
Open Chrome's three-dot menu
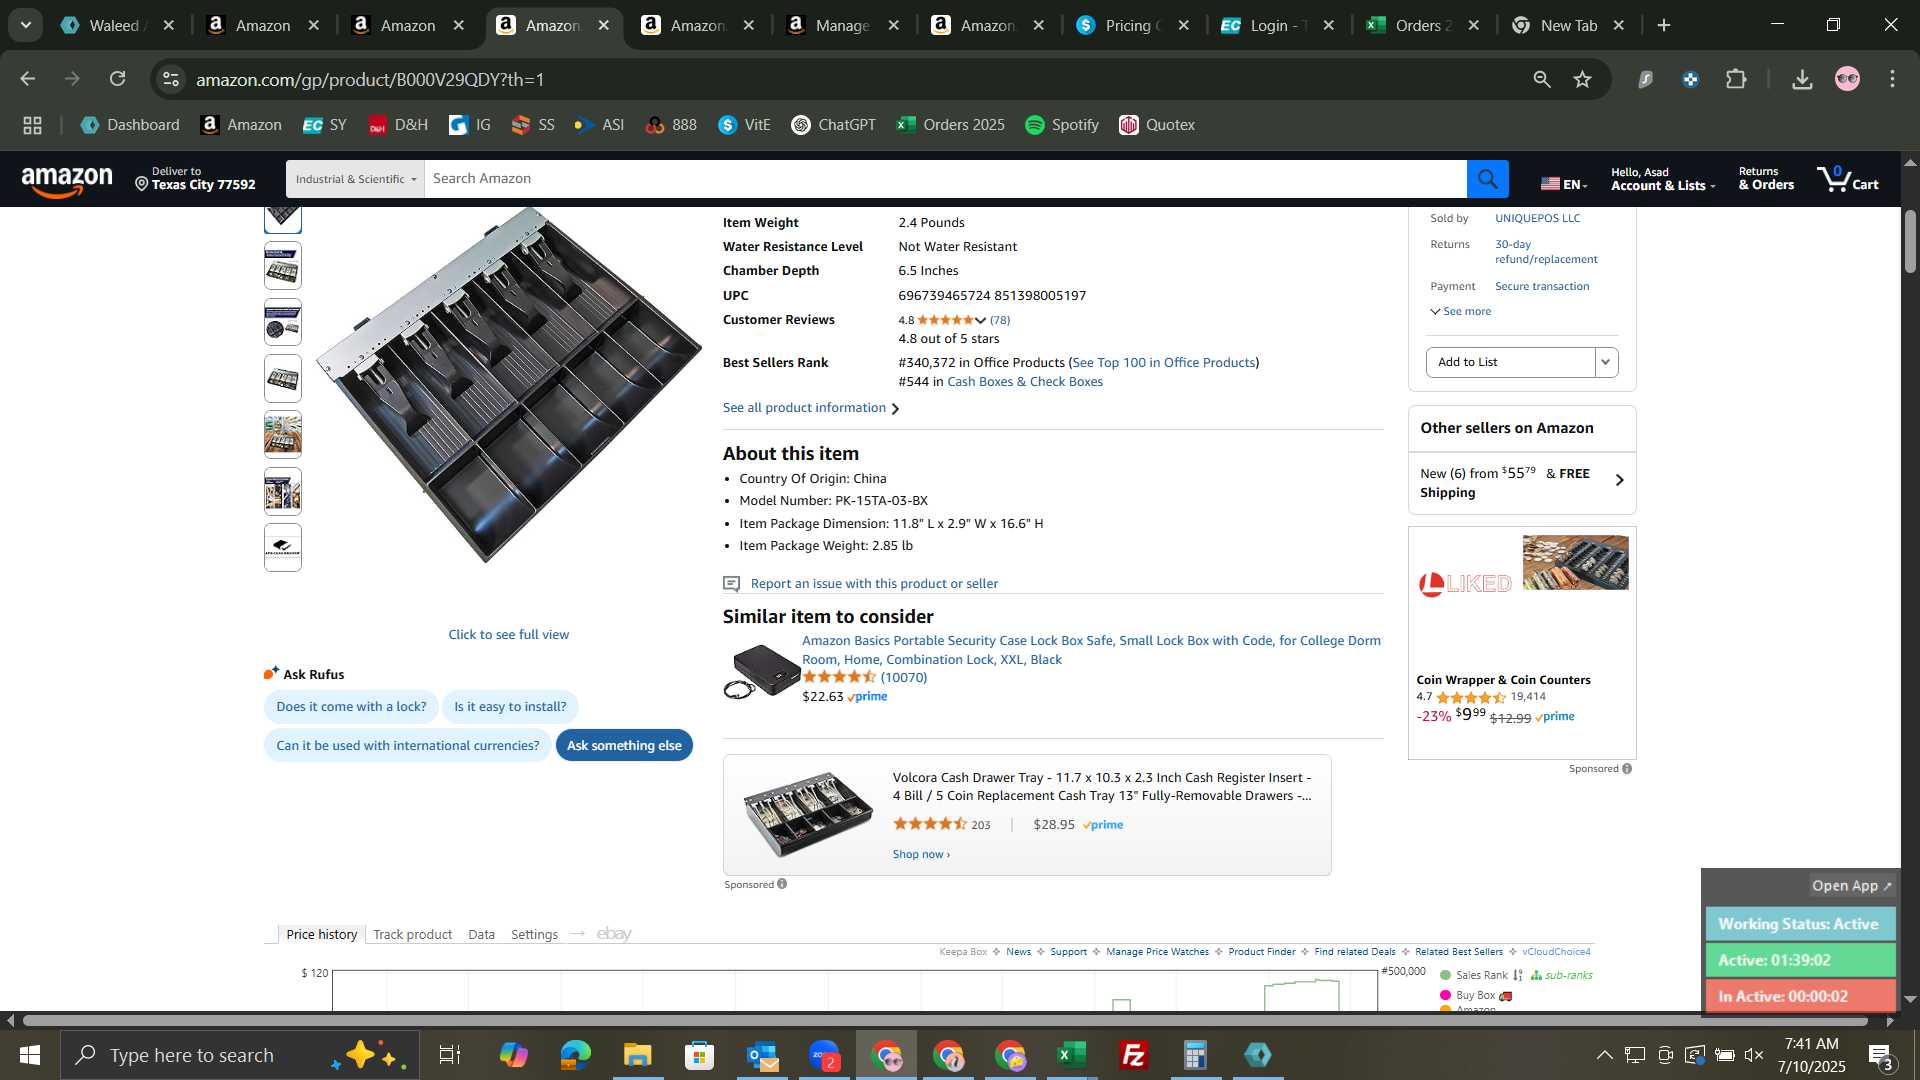1892,79
